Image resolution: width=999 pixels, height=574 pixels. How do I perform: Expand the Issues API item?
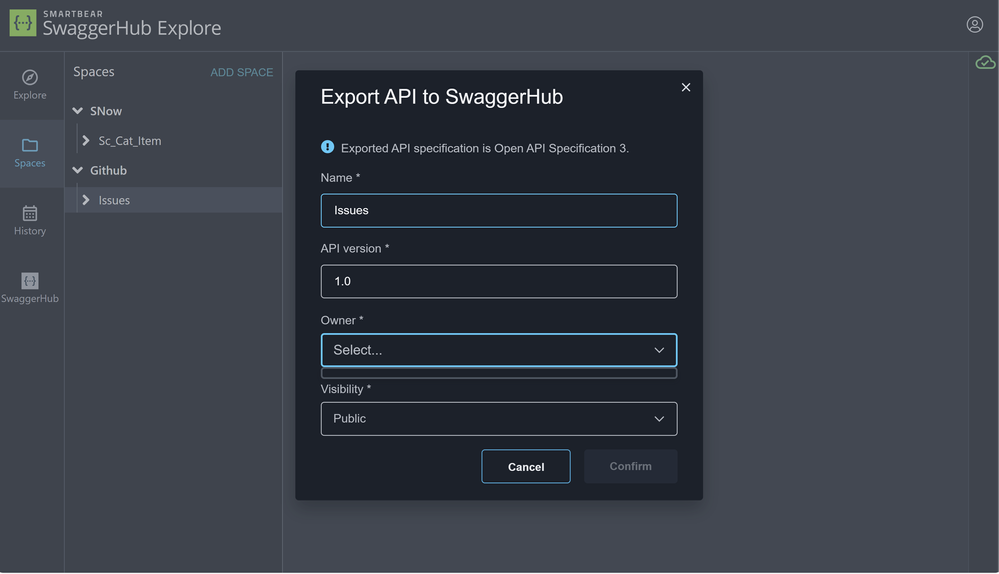[x=86, y=200]
